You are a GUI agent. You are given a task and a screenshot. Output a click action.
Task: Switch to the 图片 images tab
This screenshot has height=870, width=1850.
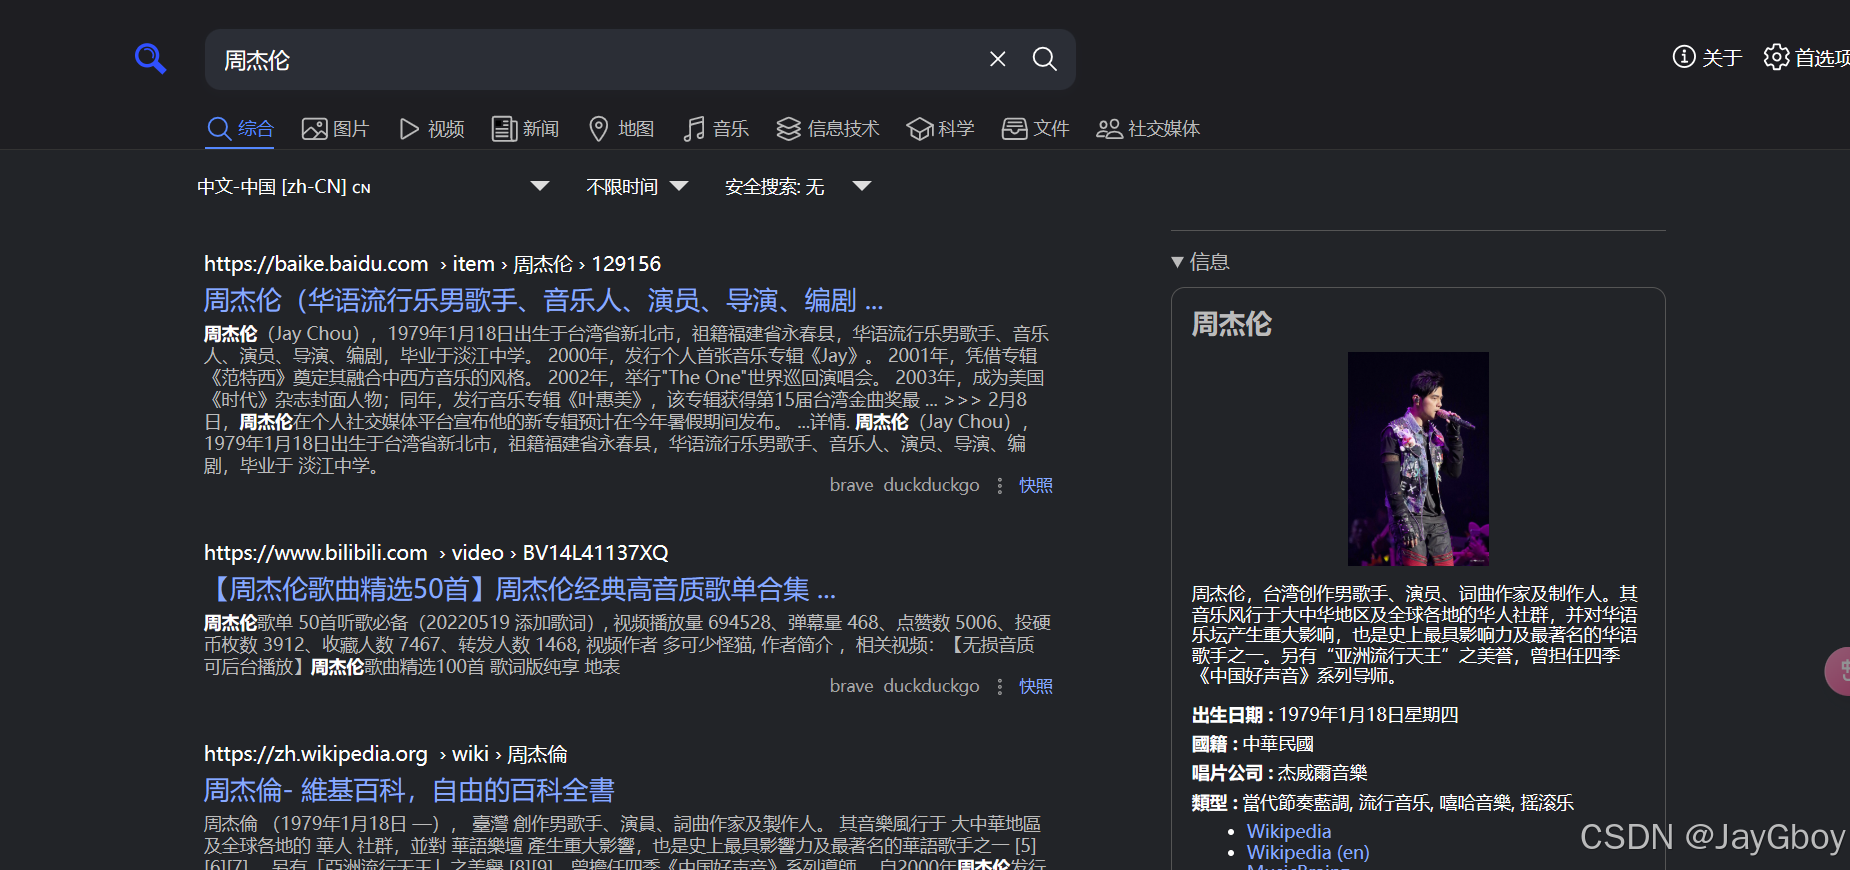(x=335, y=129)
